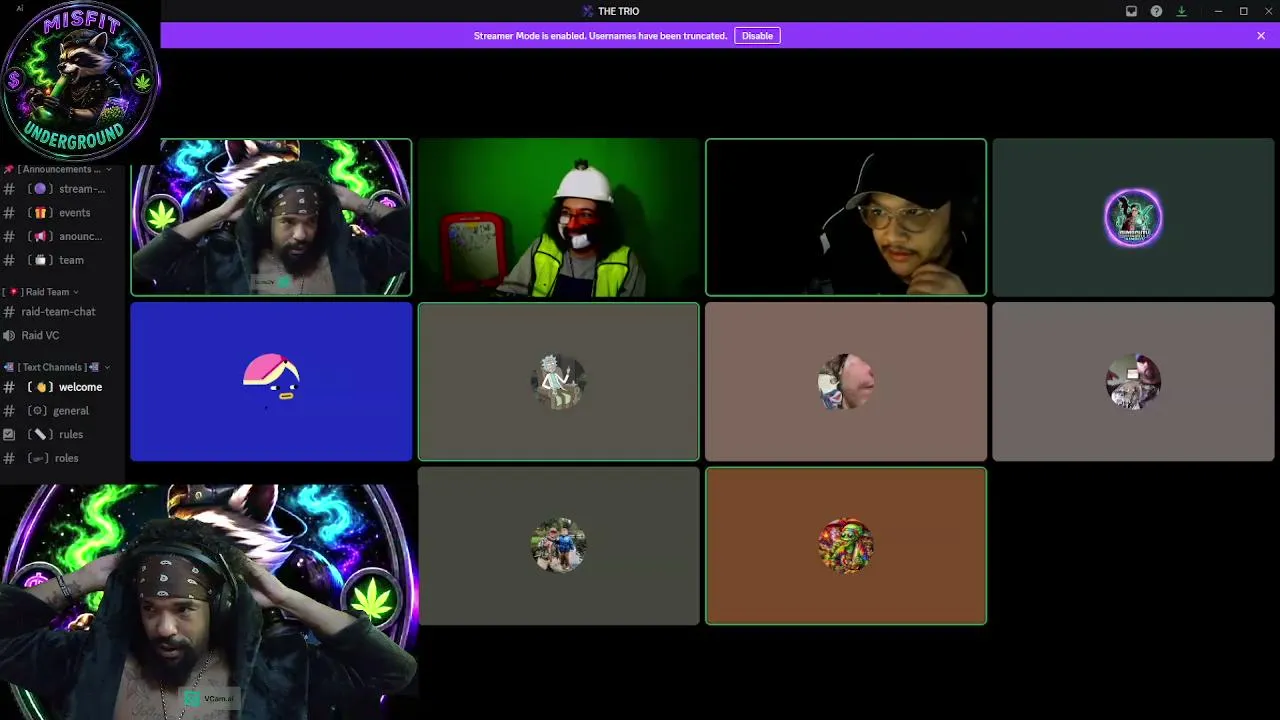This screenshot has height=720, width=1280.
Task: Minimize the Discord window
Action: [1218, 11]
